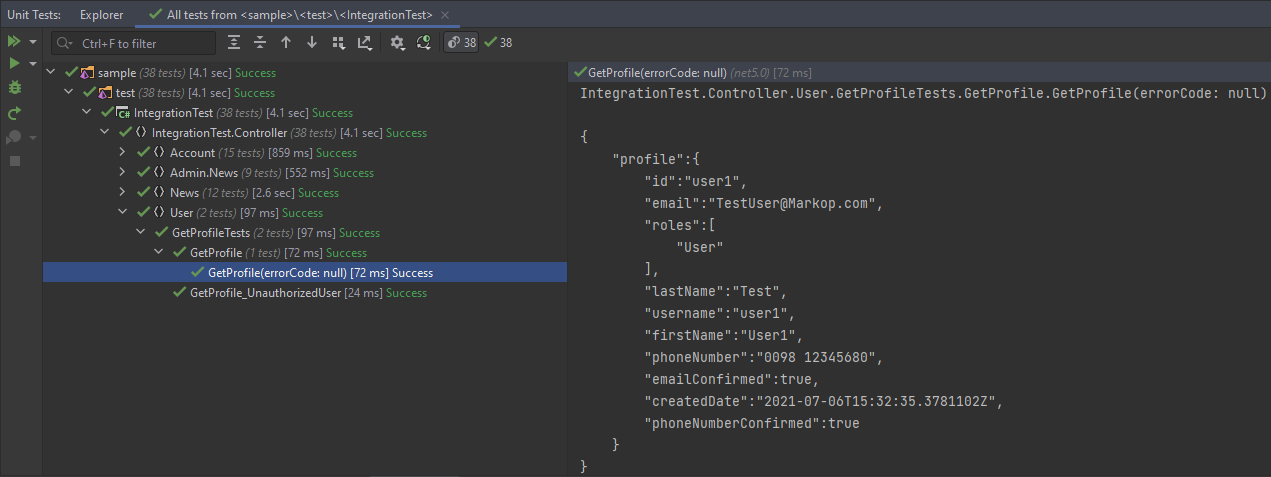
Task: Click the Export results icon
Action: [x=364, y=43]
